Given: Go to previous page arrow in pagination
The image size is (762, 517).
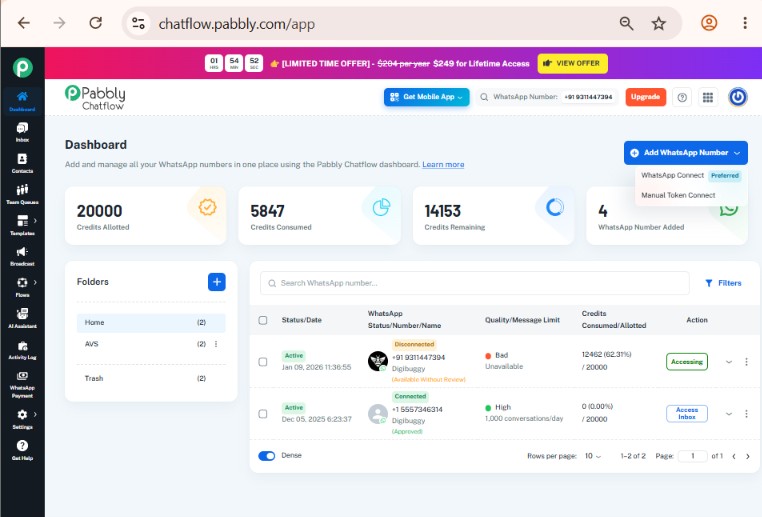Looking at the screenshot, I should point(734,456).
